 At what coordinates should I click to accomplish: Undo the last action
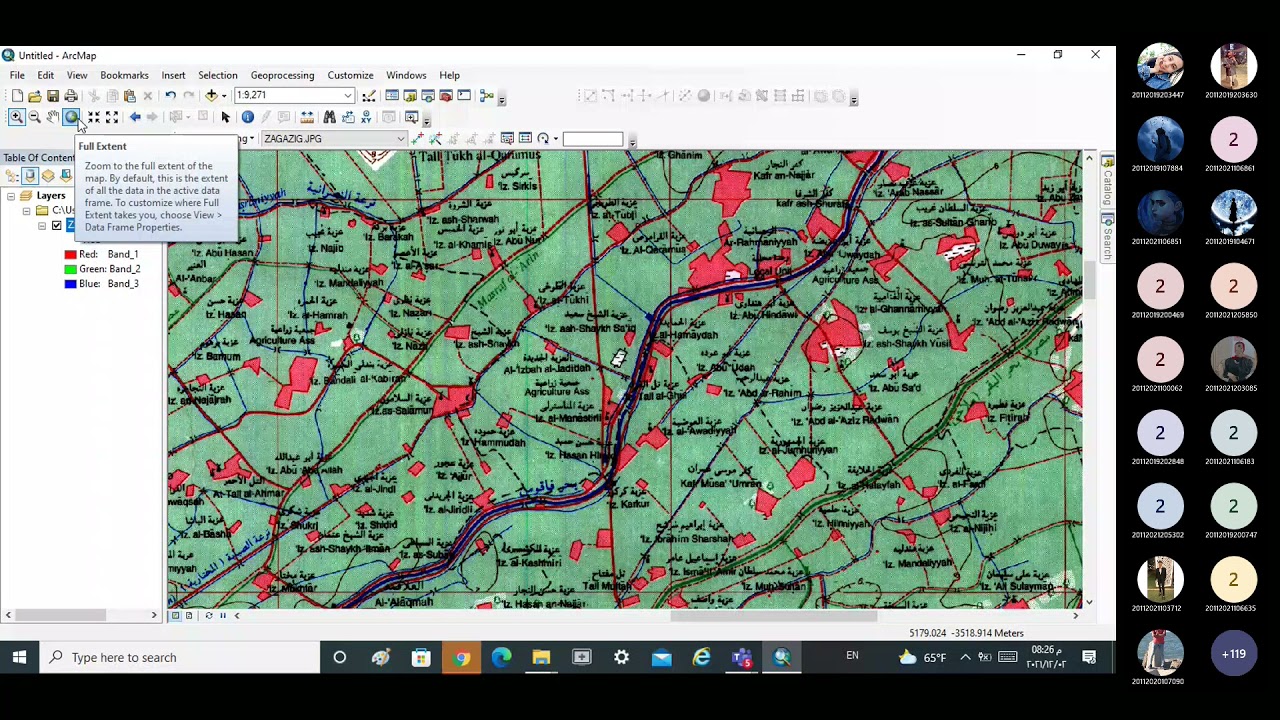tap(170, 96)
